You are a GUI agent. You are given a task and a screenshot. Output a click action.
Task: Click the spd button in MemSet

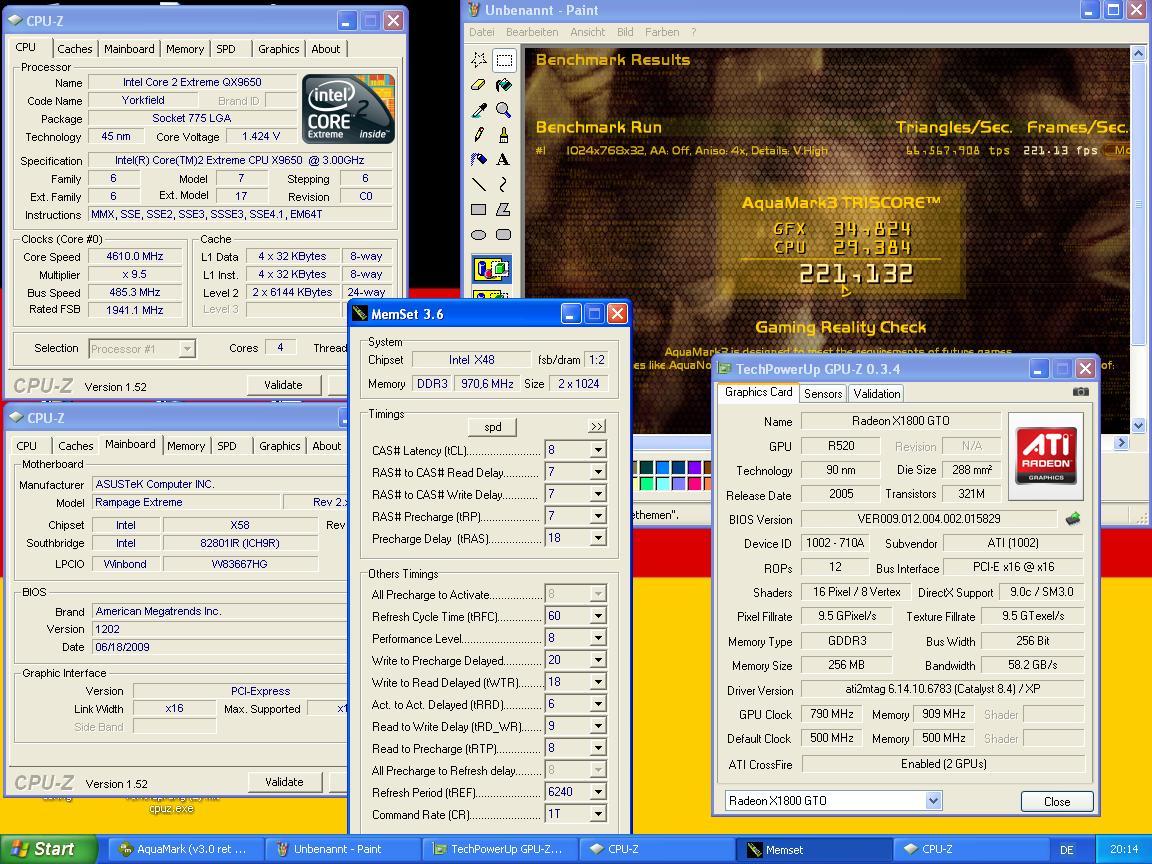492,427
